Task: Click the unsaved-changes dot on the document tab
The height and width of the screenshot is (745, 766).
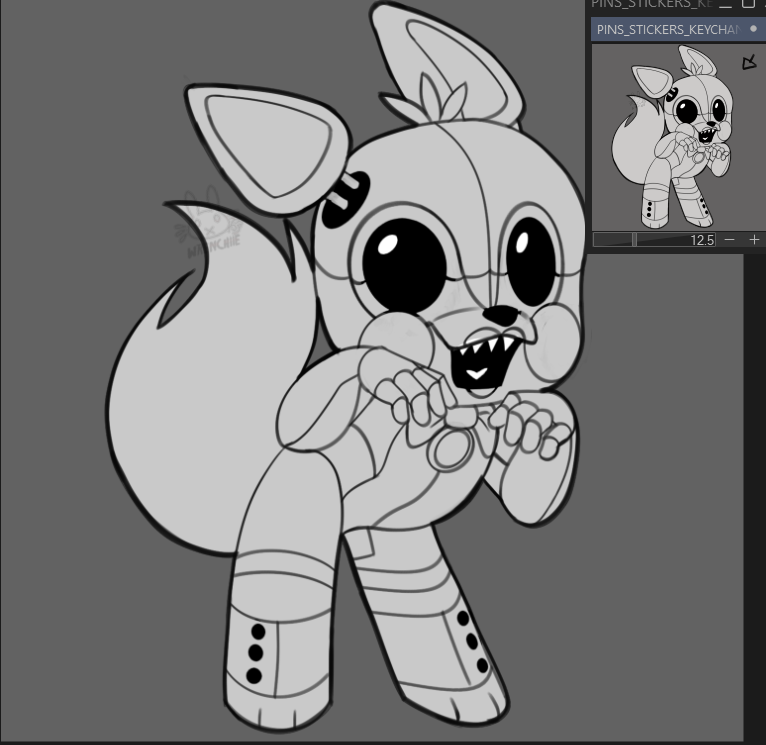Action: coord(753,29)
